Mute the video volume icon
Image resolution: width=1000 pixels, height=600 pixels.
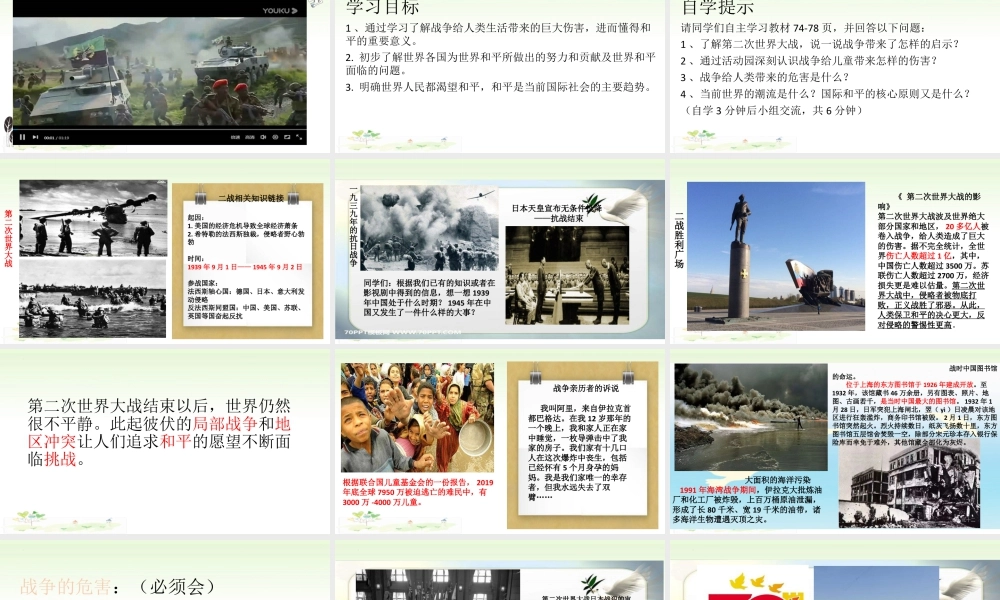click(x=263, y=137)
